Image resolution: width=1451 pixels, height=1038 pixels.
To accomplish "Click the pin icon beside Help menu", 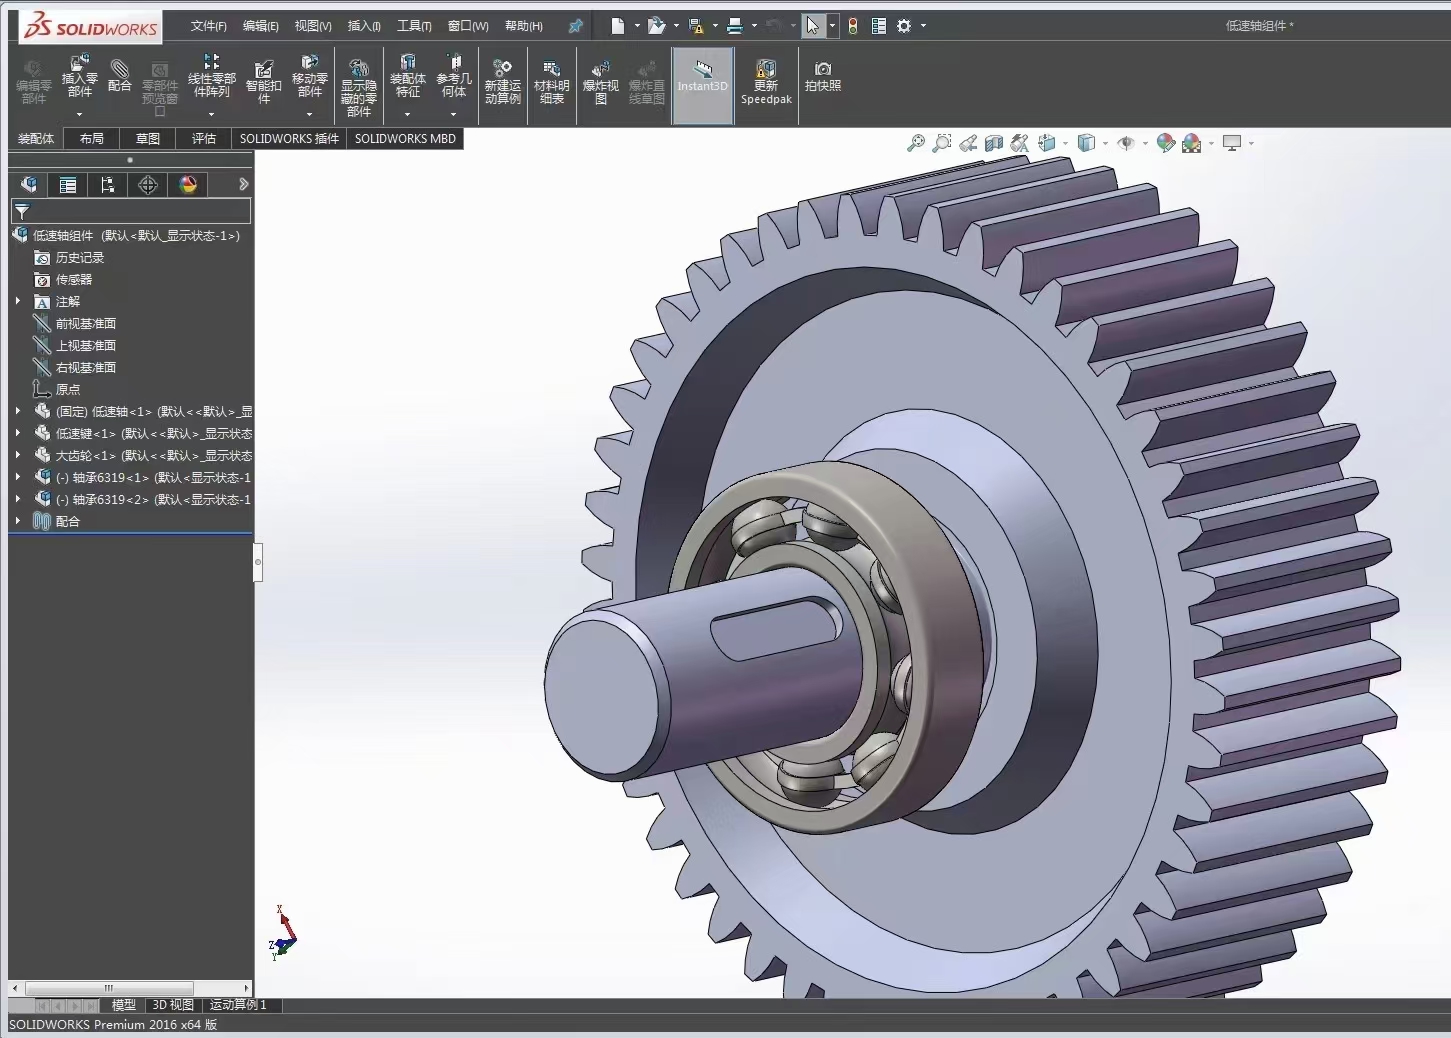I will pos(575,26).
